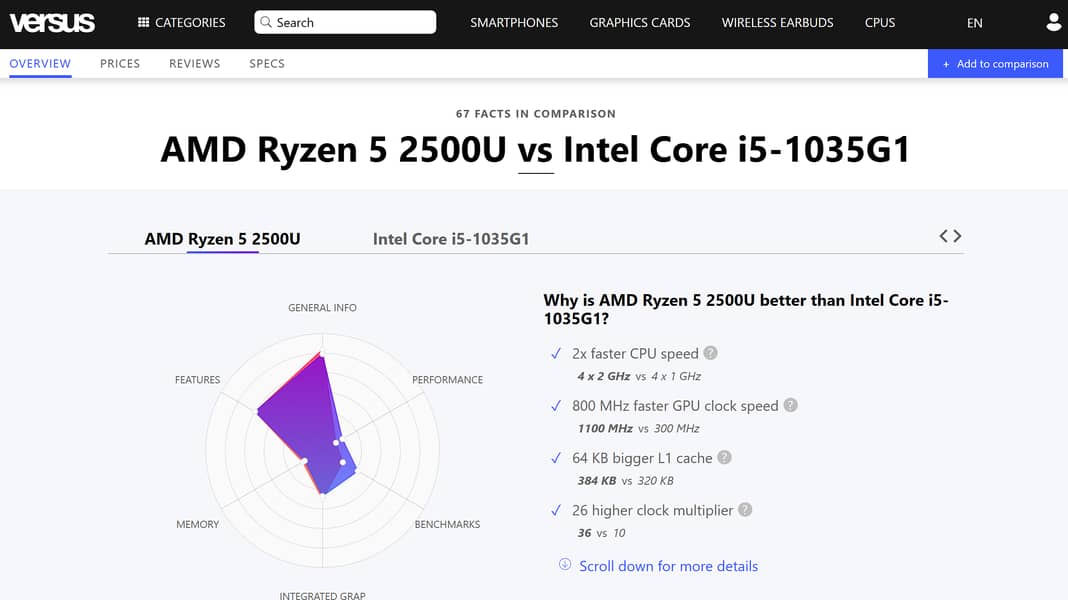
Task: Click the next arrow chevron
Action: pos(958,236)
